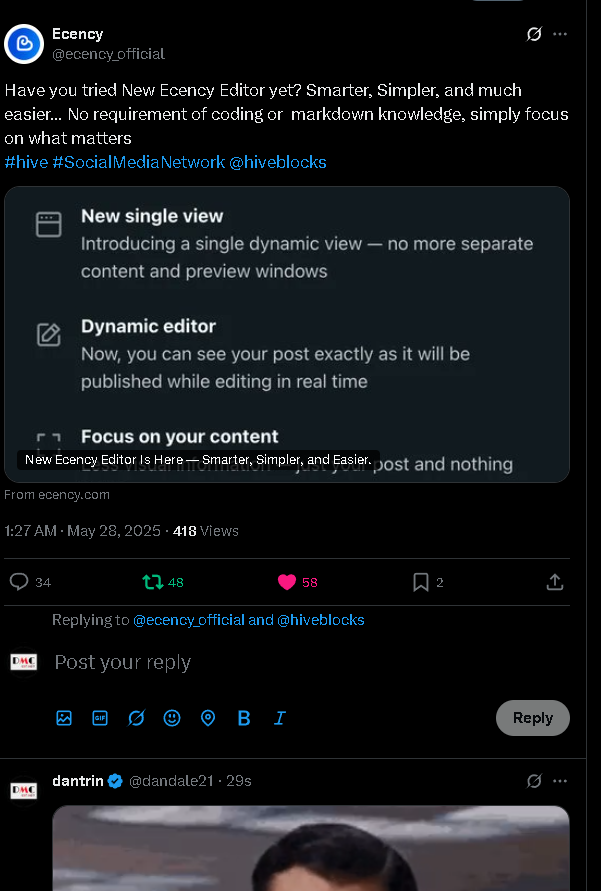Add media image to reply

(64, 718)
